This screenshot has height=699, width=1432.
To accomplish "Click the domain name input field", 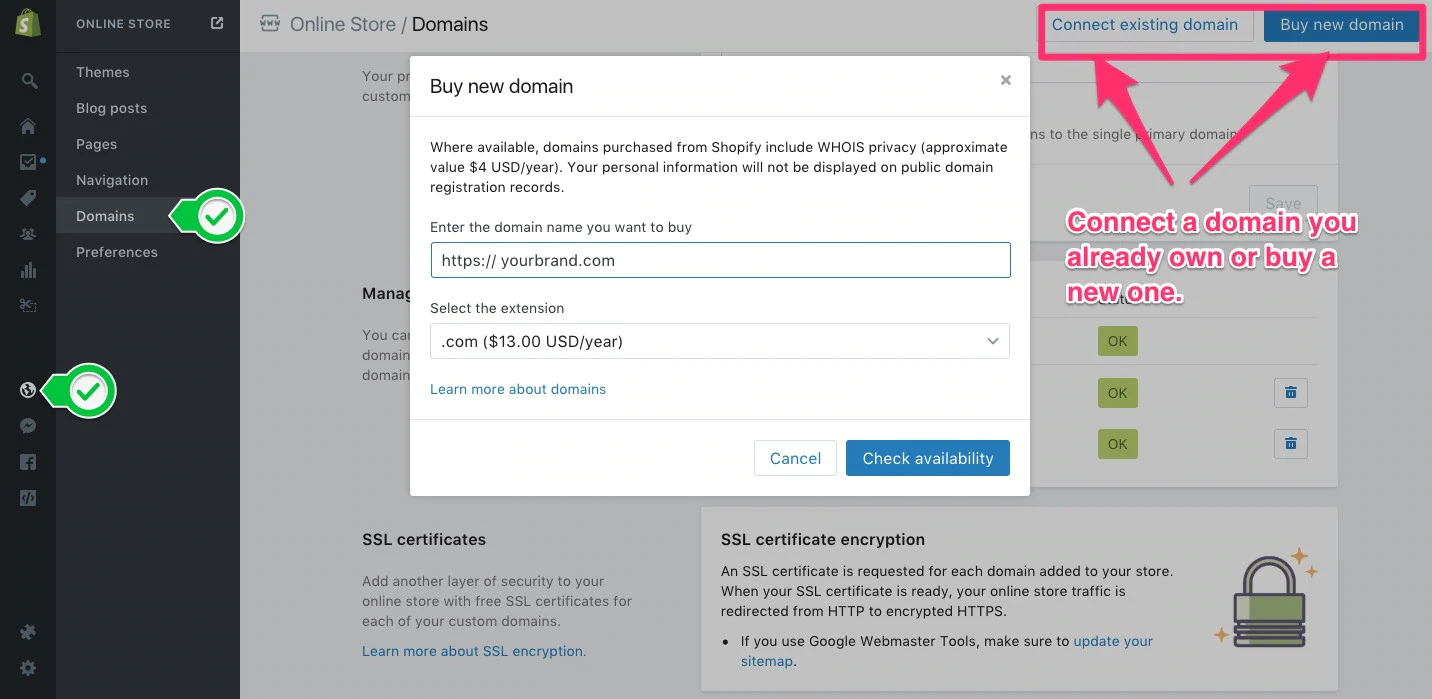I will [x=720, y=260].
